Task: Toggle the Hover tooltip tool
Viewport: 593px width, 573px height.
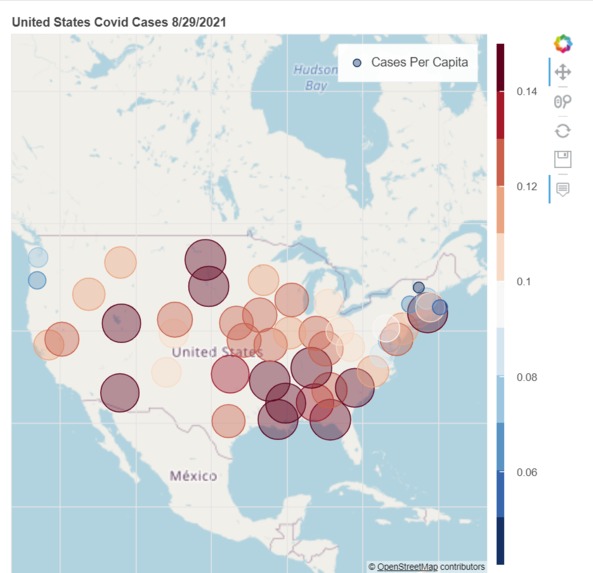Action: (x=563, y=189)
